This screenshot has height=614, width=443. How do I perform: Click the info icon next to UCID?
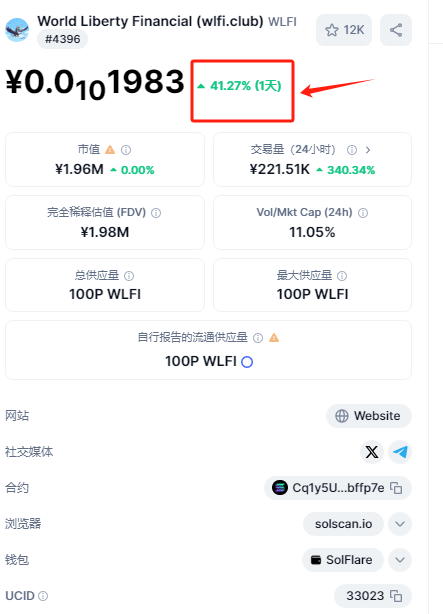click(x=43, y=596)
